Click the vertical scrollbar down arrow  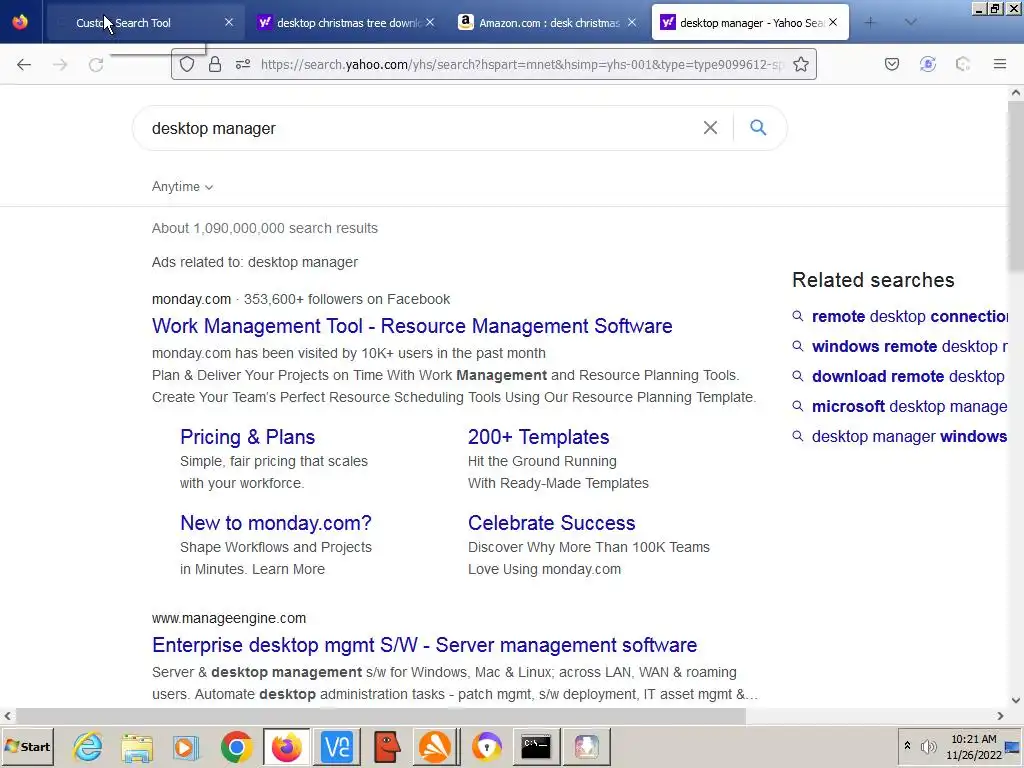[1016, 700]
